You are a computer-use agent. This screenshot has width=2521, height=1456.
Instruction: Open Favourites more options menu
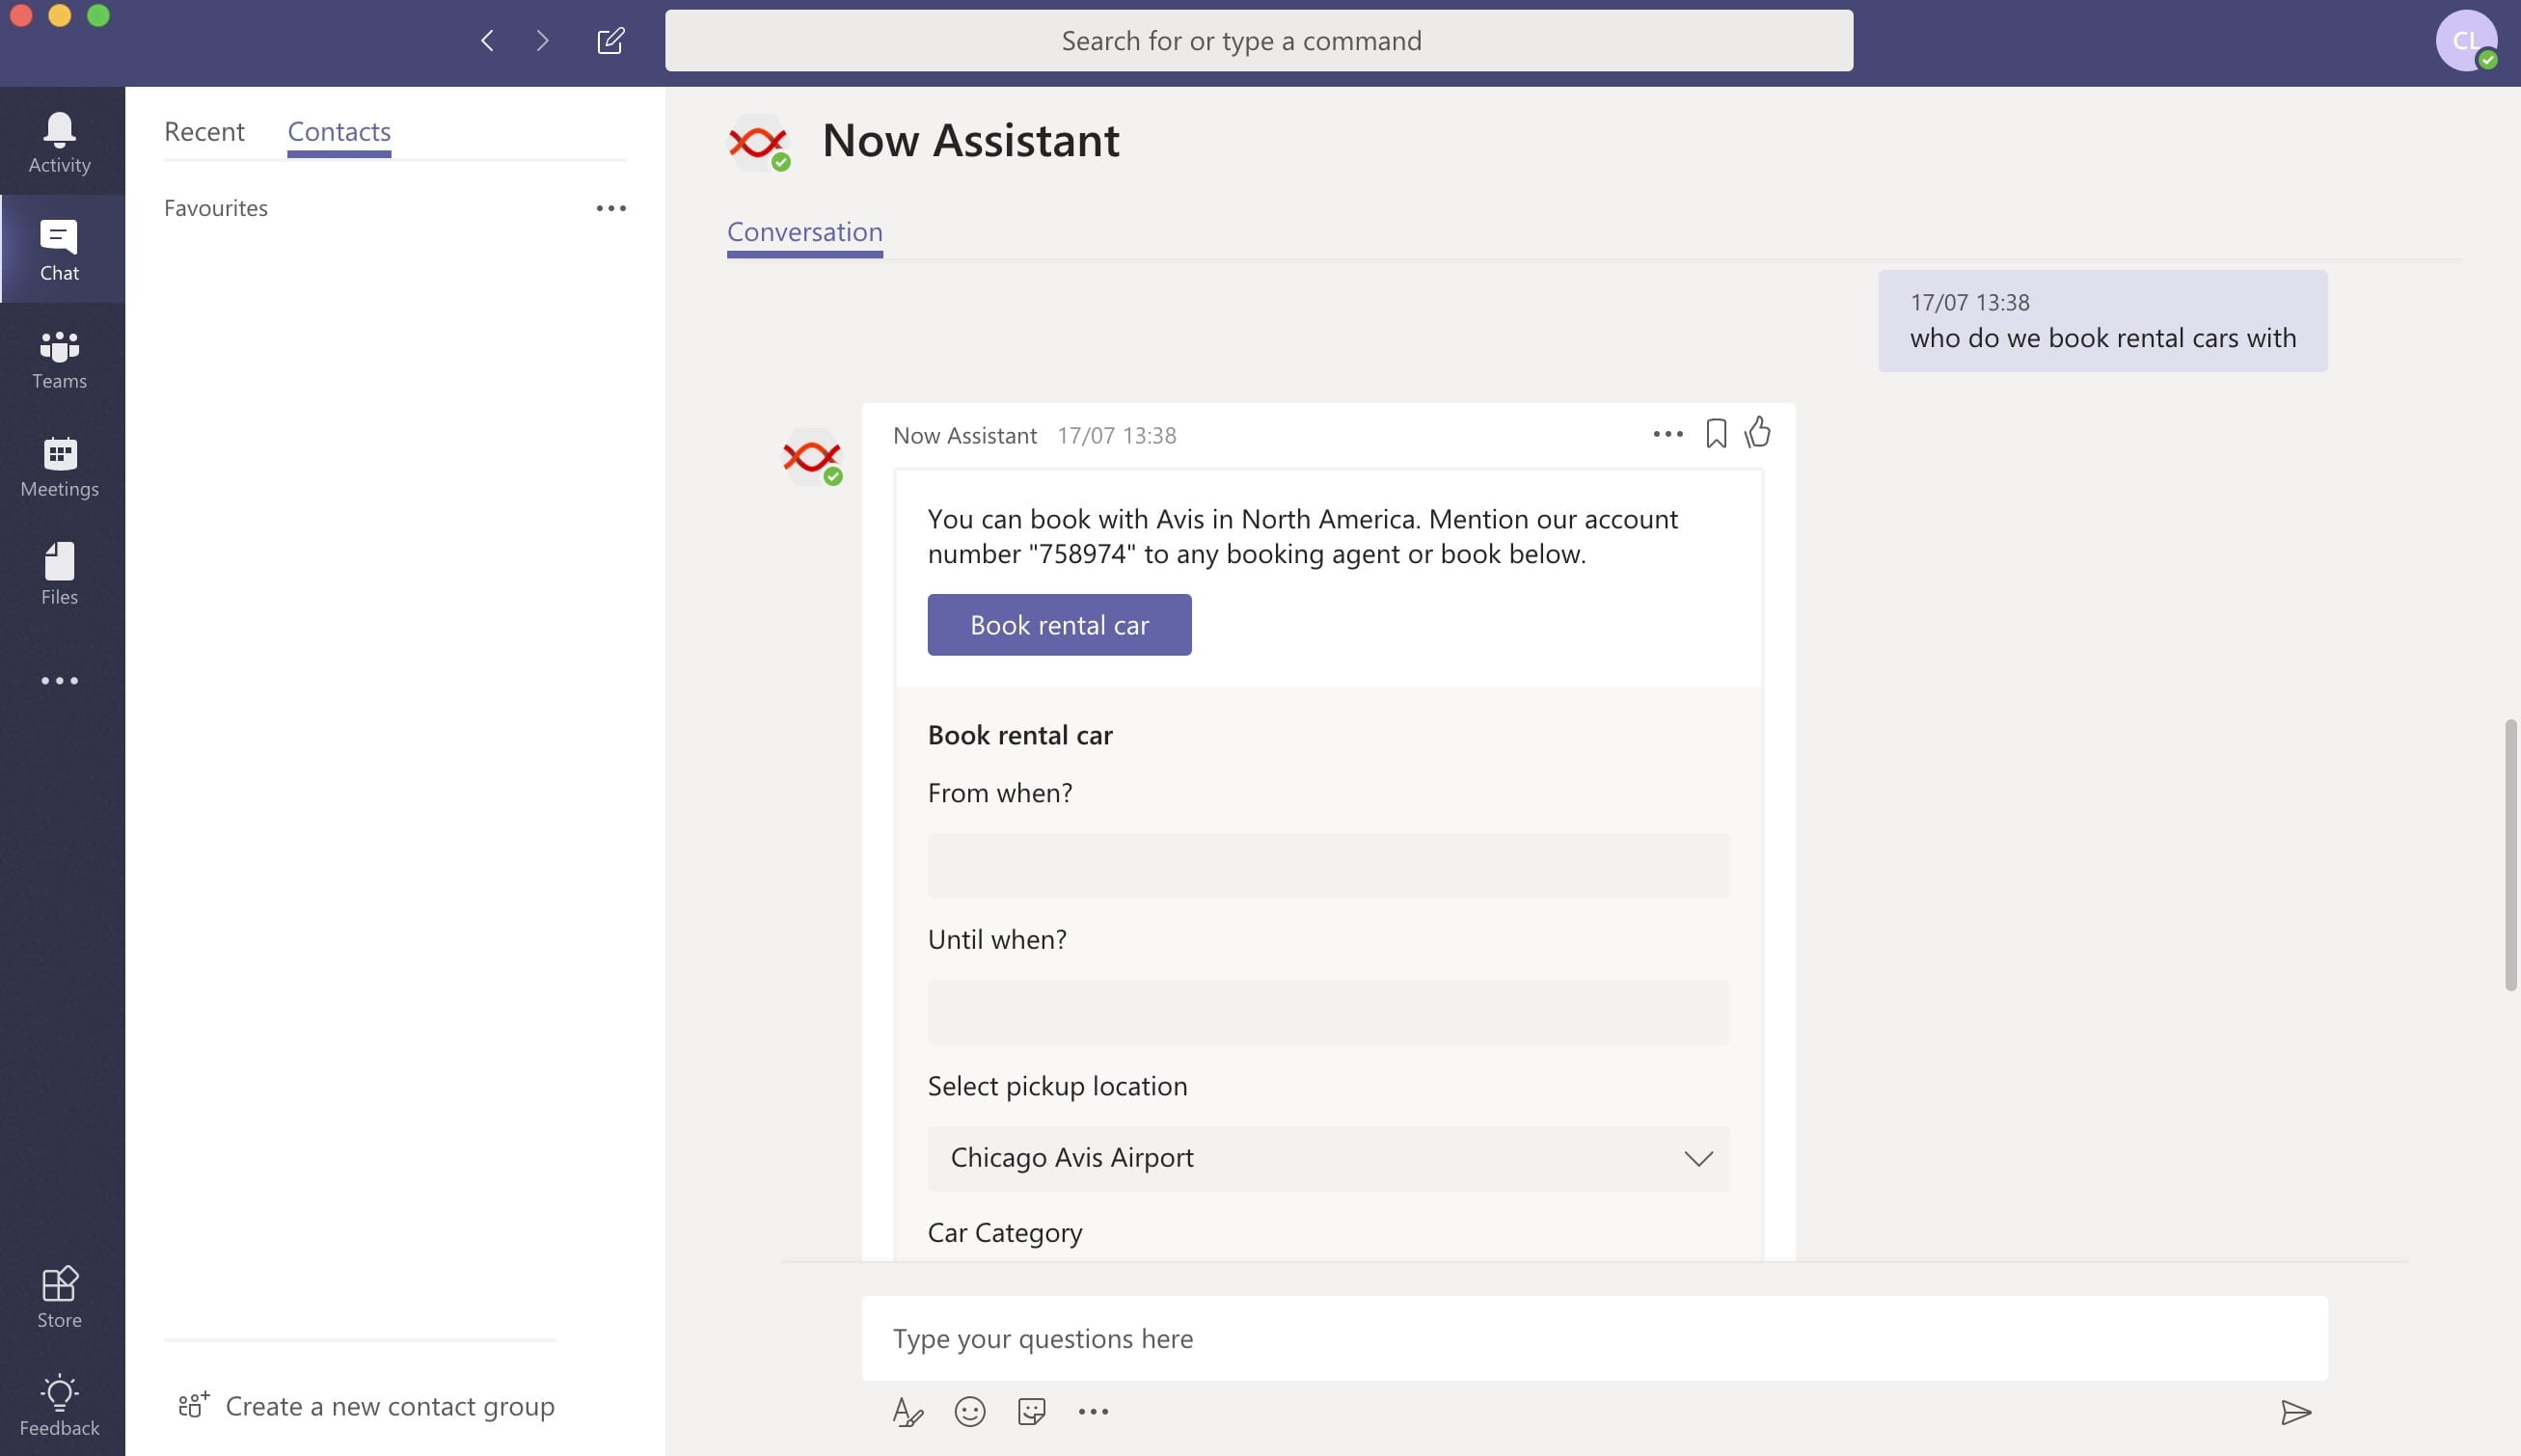(611, 209)
